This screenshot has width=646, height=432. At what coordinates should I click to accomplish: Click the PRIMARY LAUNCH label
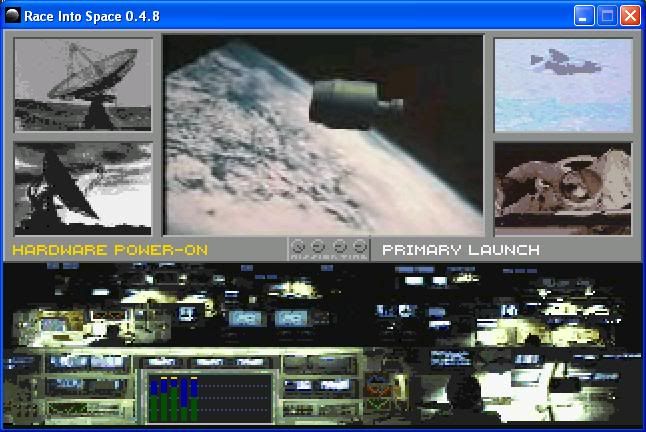(x=461, y=250)
